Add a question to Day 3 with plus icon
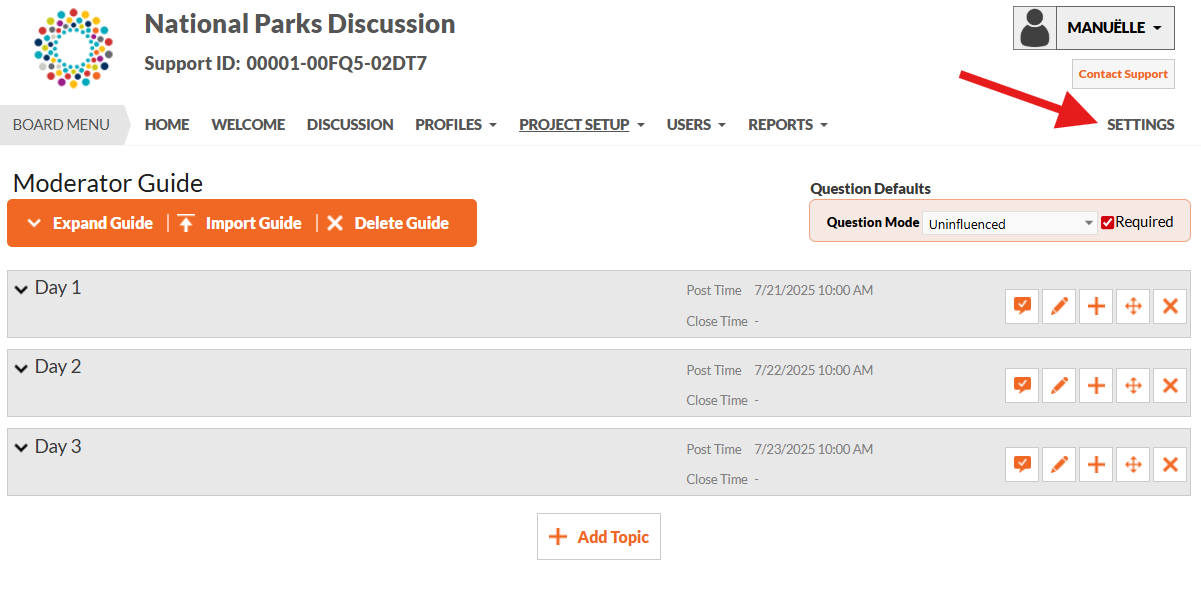 [x=1096, y=465]
